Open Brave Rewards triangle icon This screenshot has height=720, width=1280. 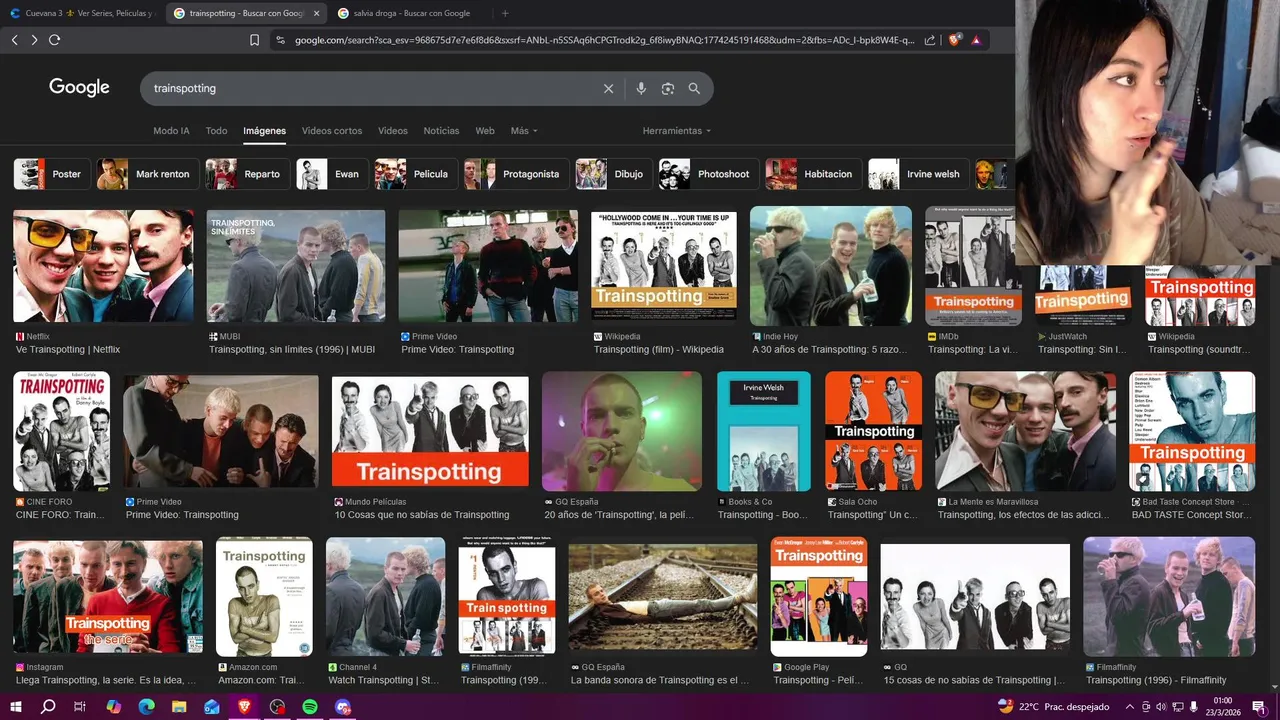pos(976,40)
